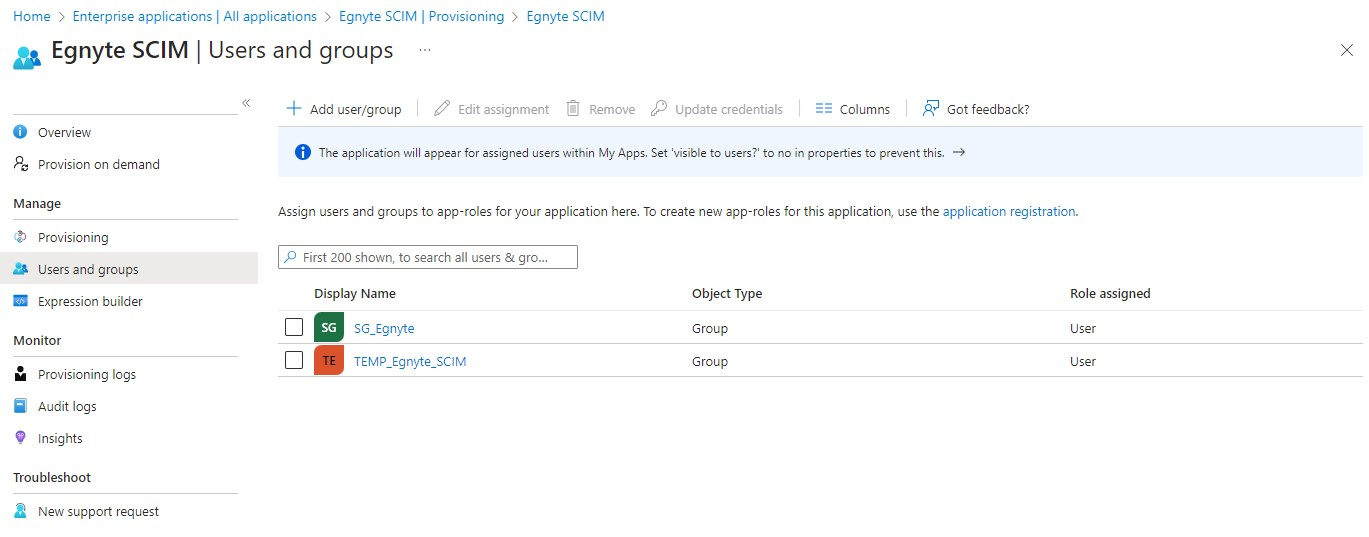Sort by Object Type column header
The width and height of the screenshot is (1369, 537).
727,293
